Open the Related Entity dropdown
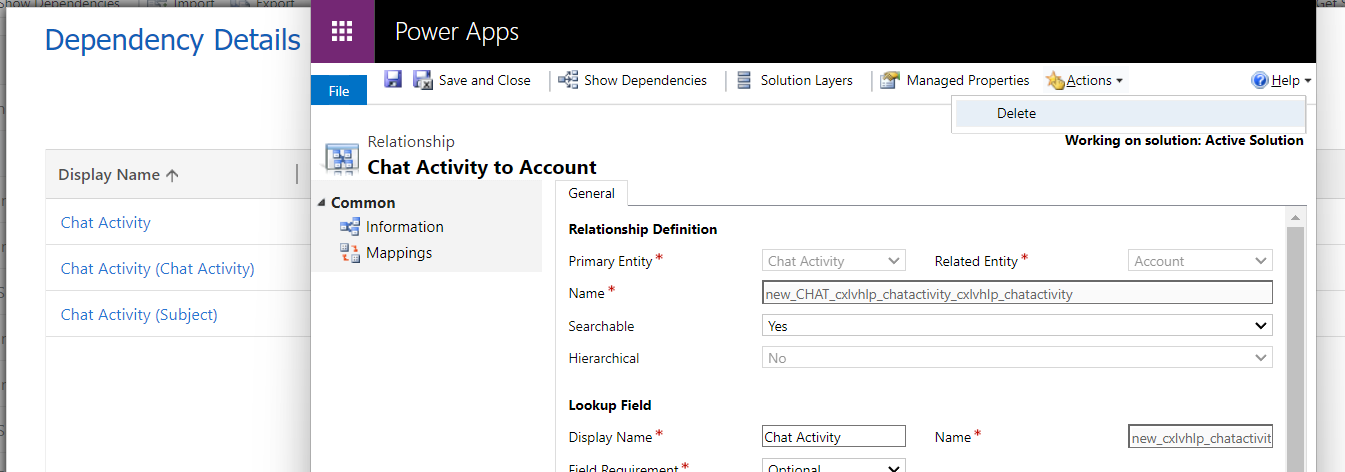 click(1200, 261)
